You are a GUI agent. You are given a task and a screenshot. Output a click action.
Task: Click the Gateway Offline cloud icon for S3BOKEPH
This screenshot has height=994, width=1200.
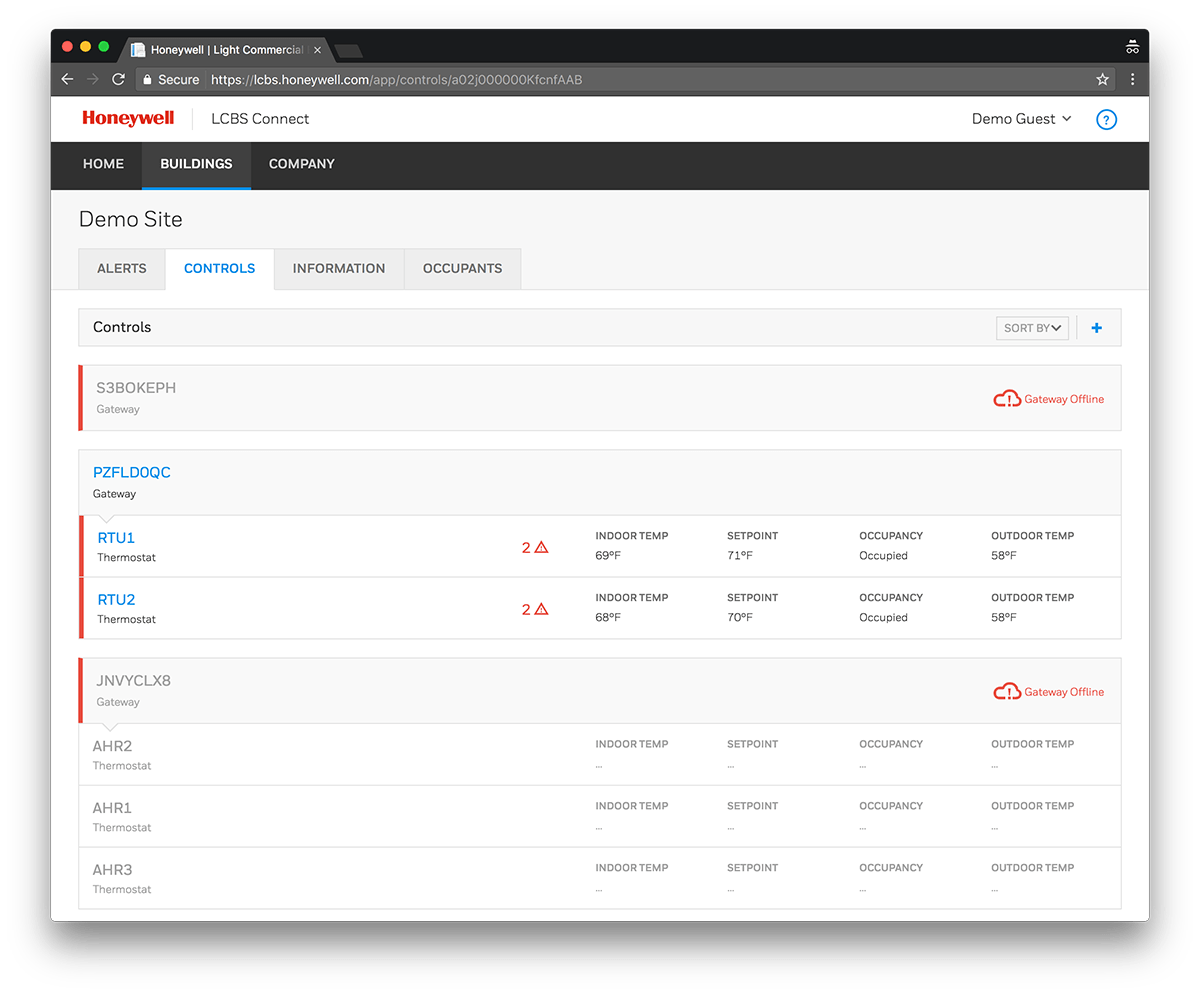click(x=1007, y=398)
